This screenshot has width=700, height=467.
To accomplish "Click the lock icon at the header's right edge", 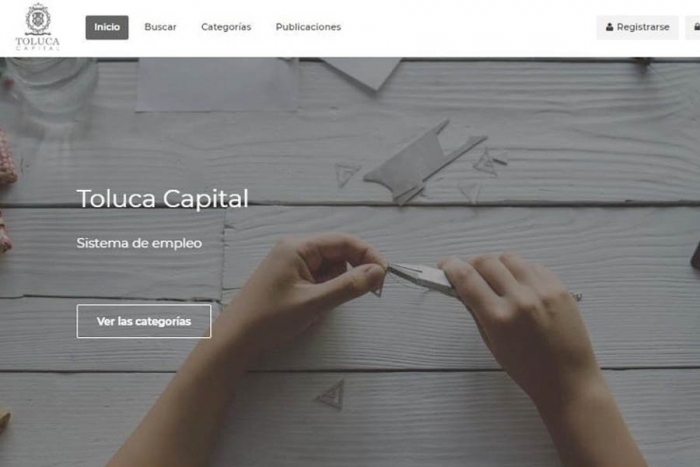I will click(697, 27).
